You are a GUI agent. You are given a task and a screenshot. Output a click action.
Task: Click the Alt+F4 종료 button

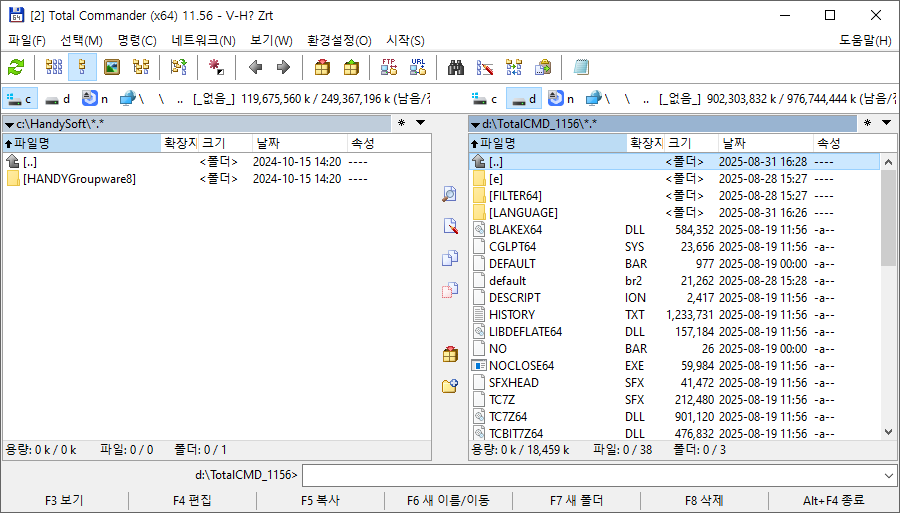tap(833, 500)
